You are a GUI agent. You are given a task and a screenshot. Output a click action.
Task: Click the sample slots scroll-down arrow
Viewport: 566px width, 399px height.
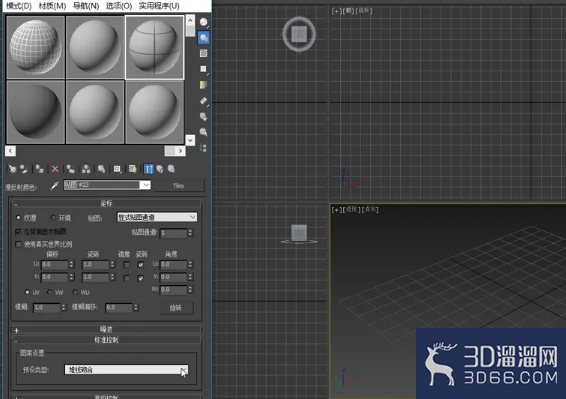[190, 140]
